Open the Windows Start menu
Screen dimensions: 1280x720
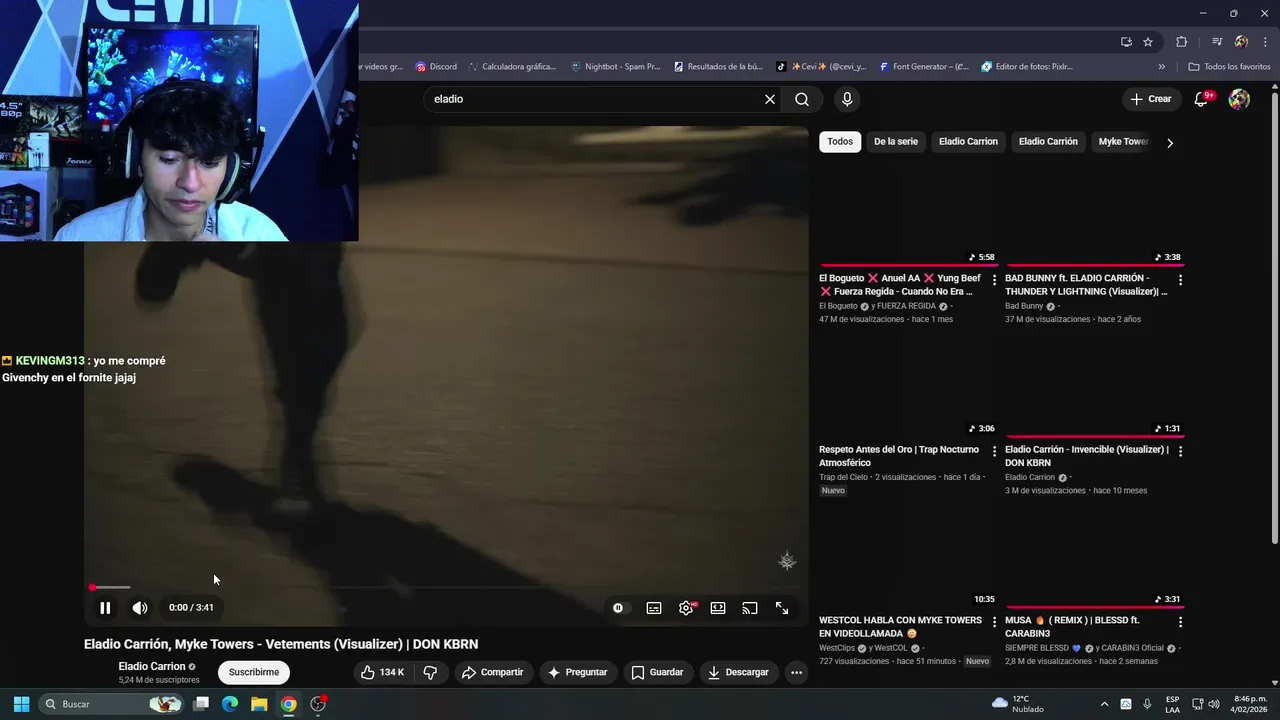tap(21, 704)
